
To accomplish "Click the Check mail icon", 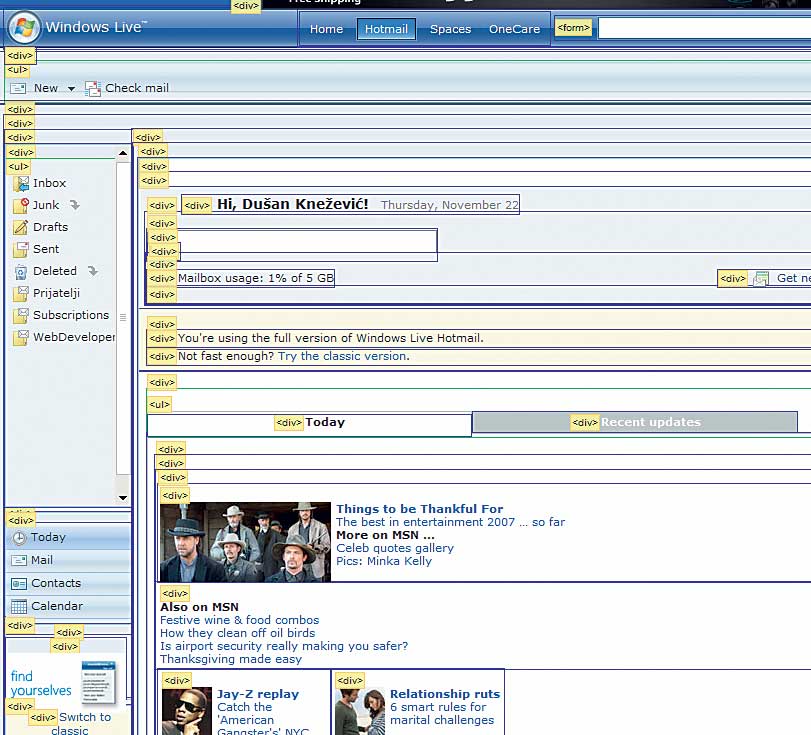I will (x=93, y=89).
